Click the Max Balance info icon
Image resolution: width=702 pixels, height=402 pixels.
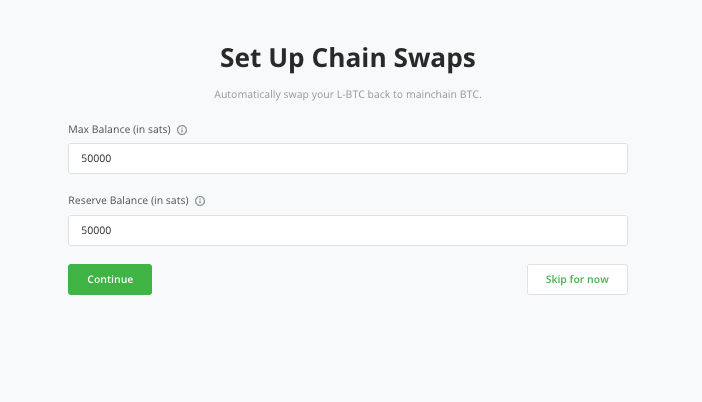point(183,129)
